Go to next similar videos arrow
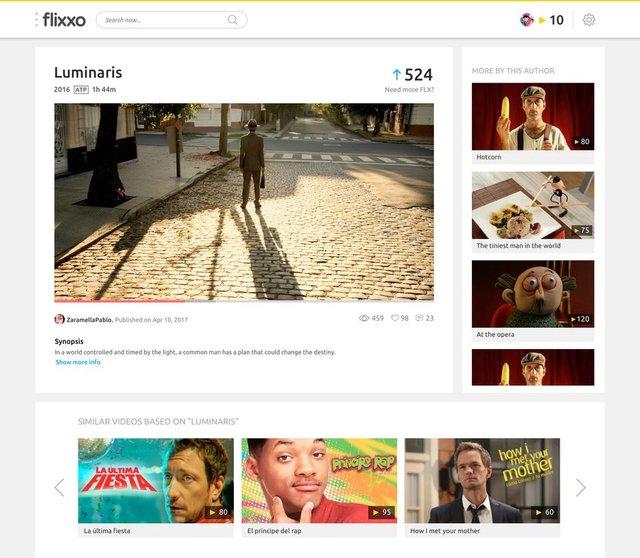 pyautogui.click(x=580, y=487)
